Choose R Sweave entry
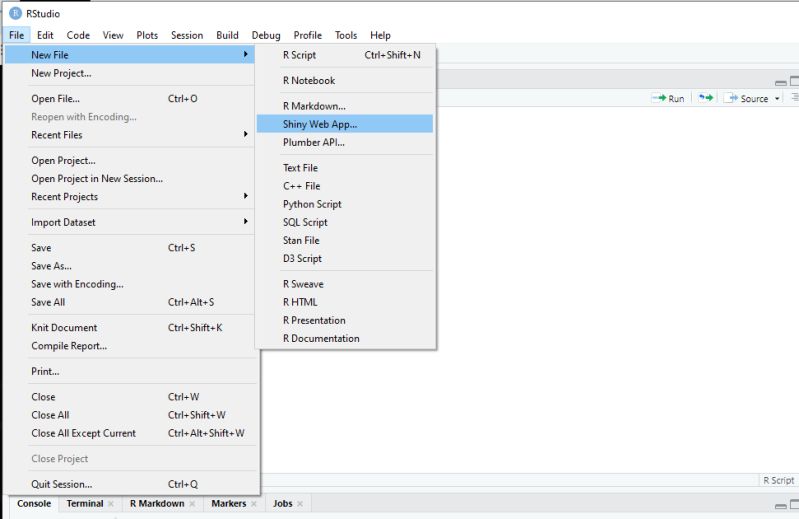Screen dimensions: 799x519 [x=345, y=284]
